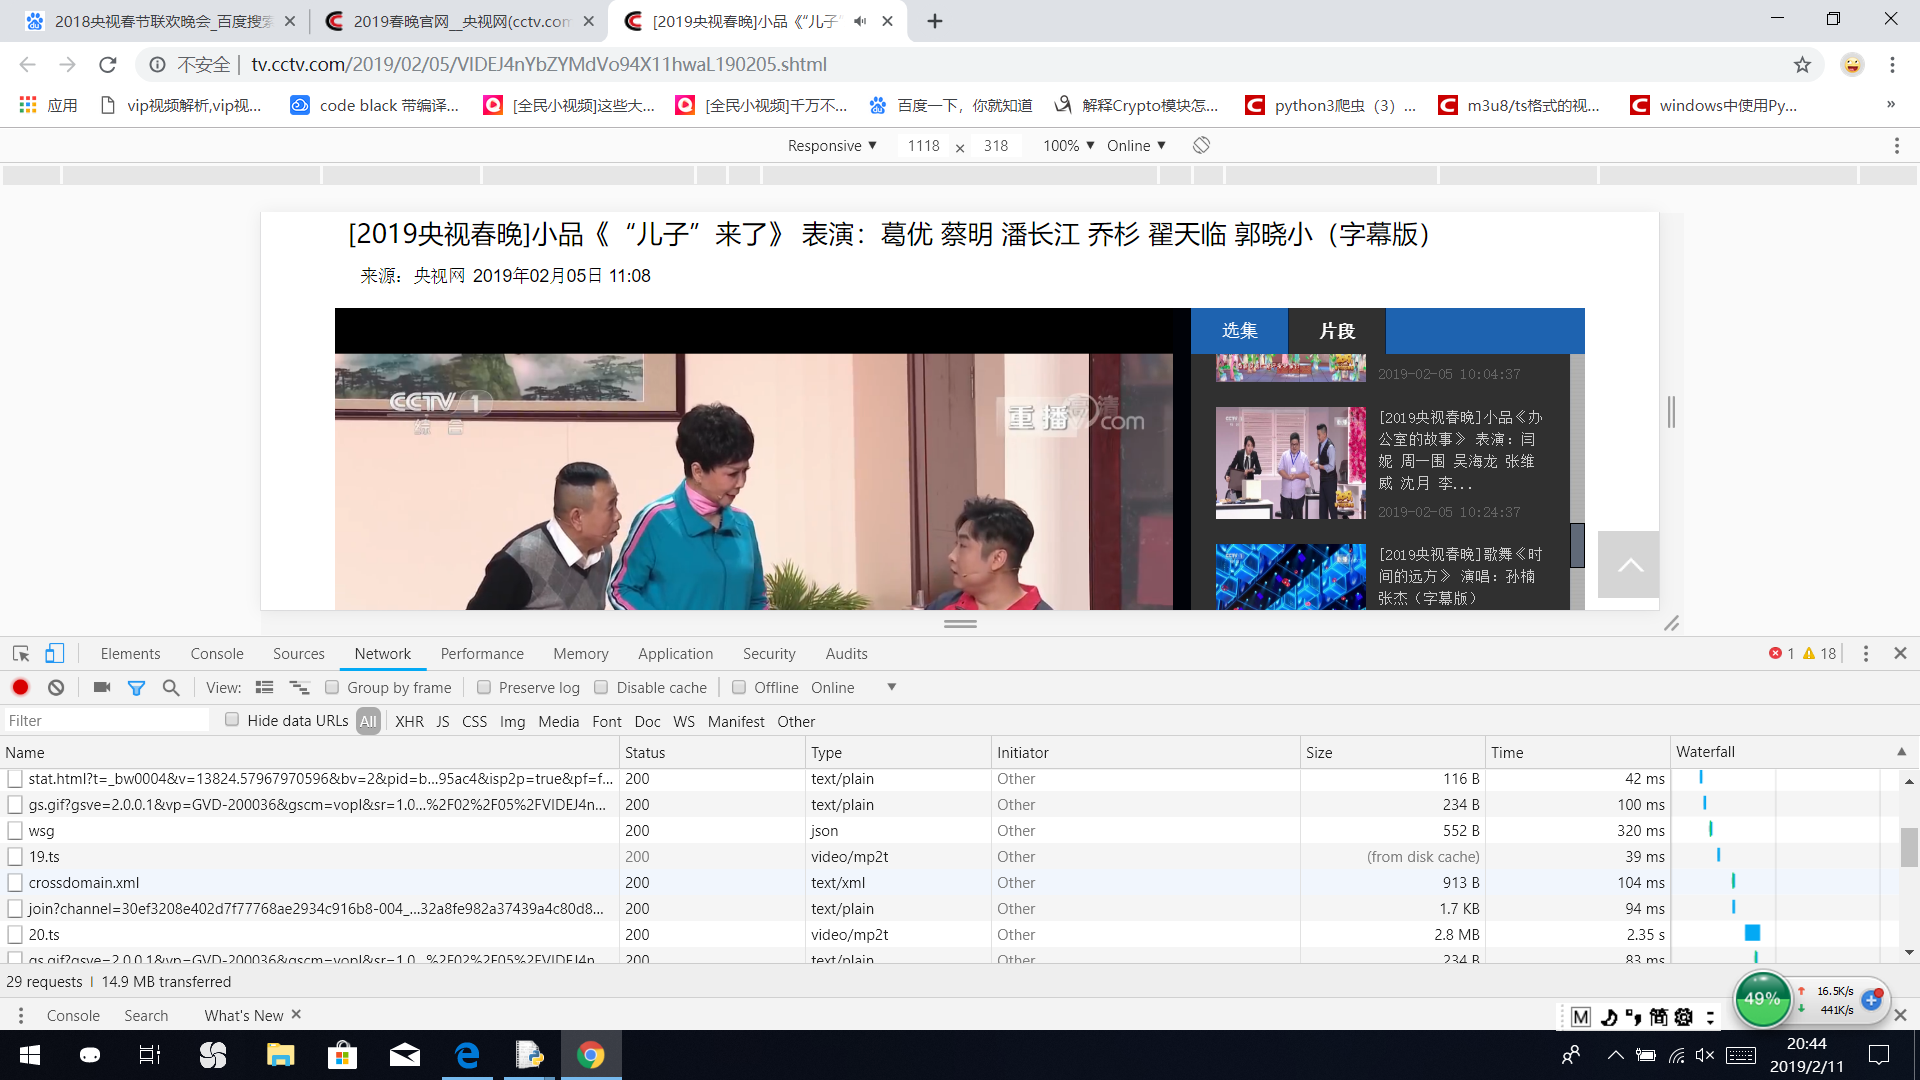Check Hide data URLs
Image resolution: width=1920 pixels, height=1080 pixels.
(x=232, y=720)
